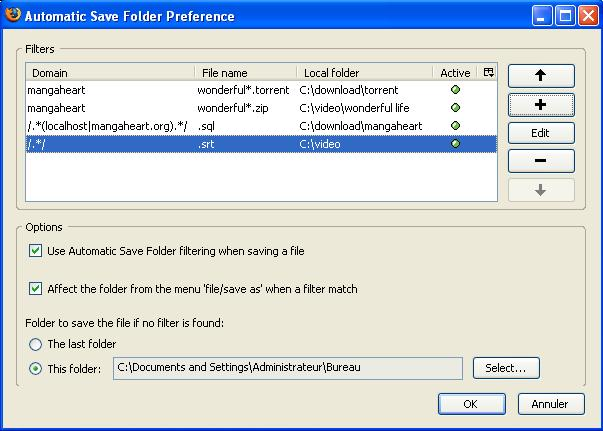Close the Automatic Save Folder Preference window

pos(588,16)
